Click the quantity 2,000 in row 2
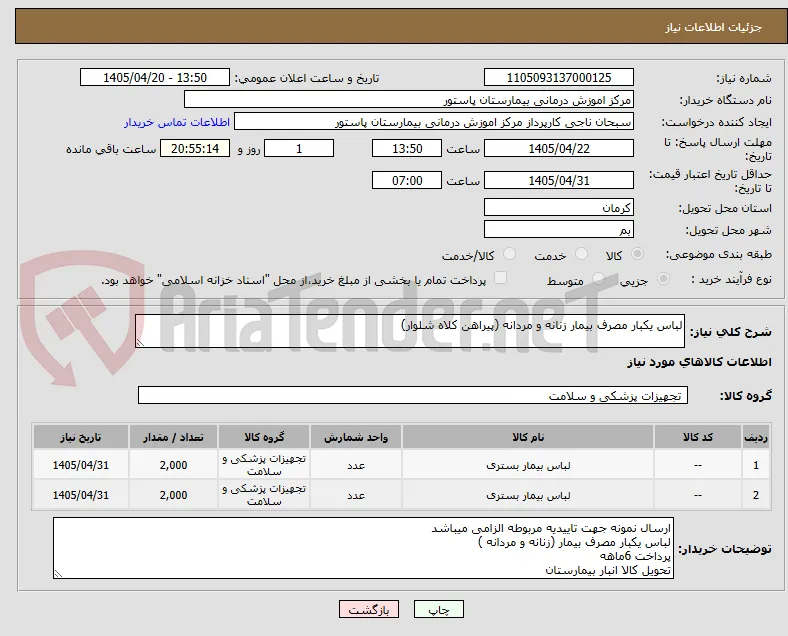The image size is (788, 636). click(173, 495)
